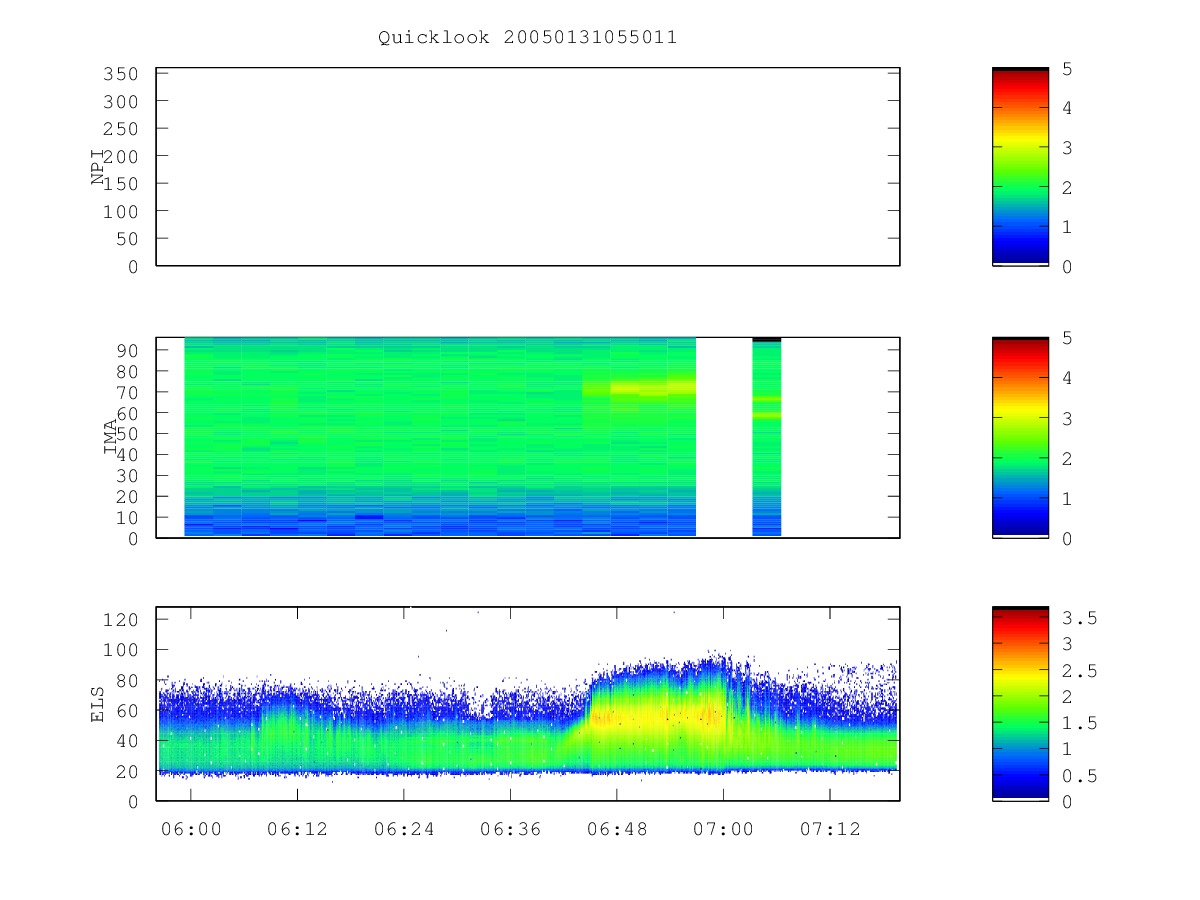Screen dimensions: 1200x900
Task: Click the IMA panel color bar
Action: pos(1020,437)
